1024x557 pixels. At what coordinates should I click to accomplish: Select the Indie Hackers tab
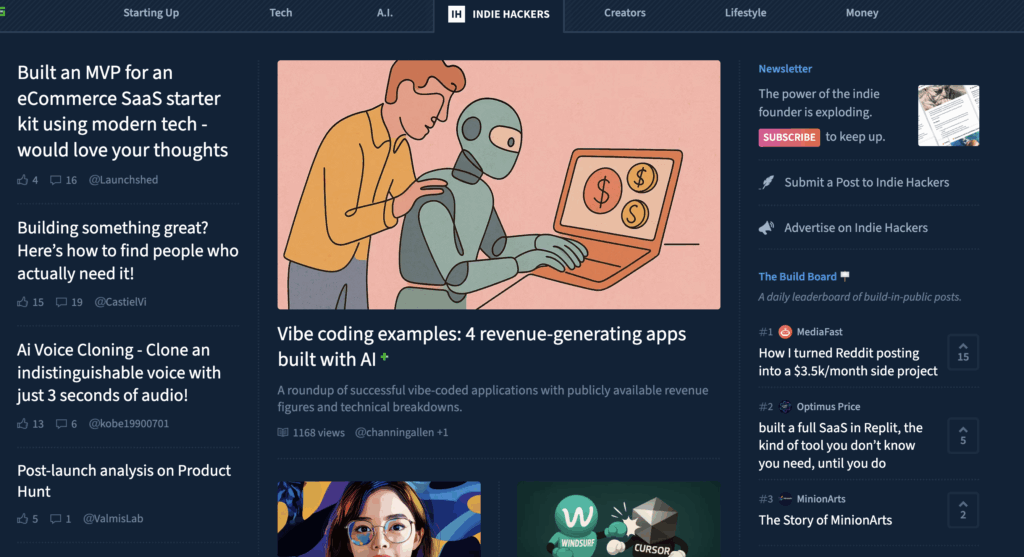(499, 14)
